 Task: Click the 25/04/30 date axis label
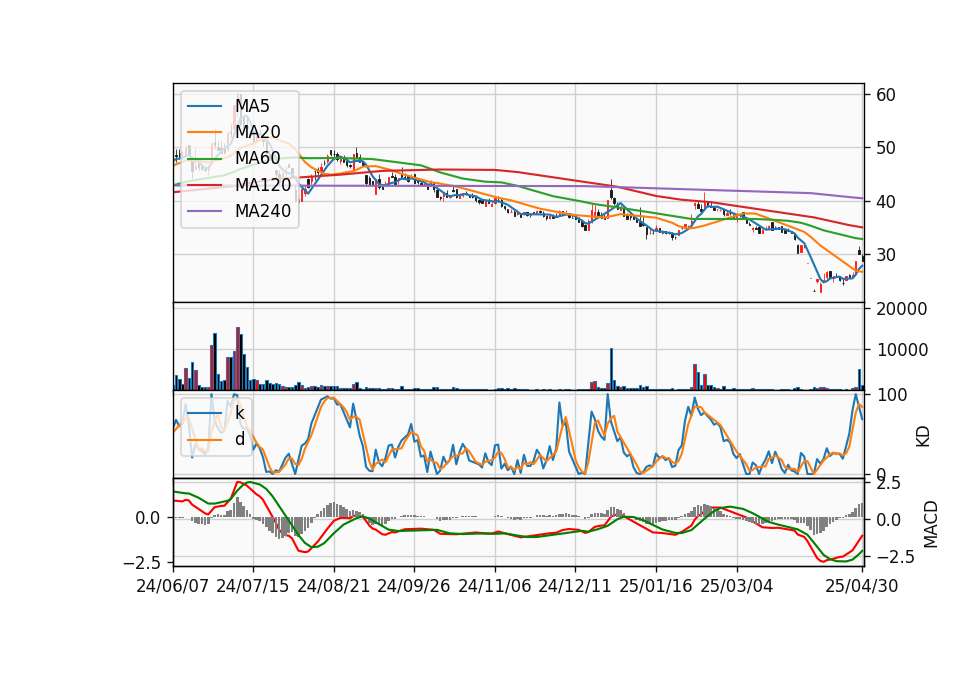coord(862,586)
